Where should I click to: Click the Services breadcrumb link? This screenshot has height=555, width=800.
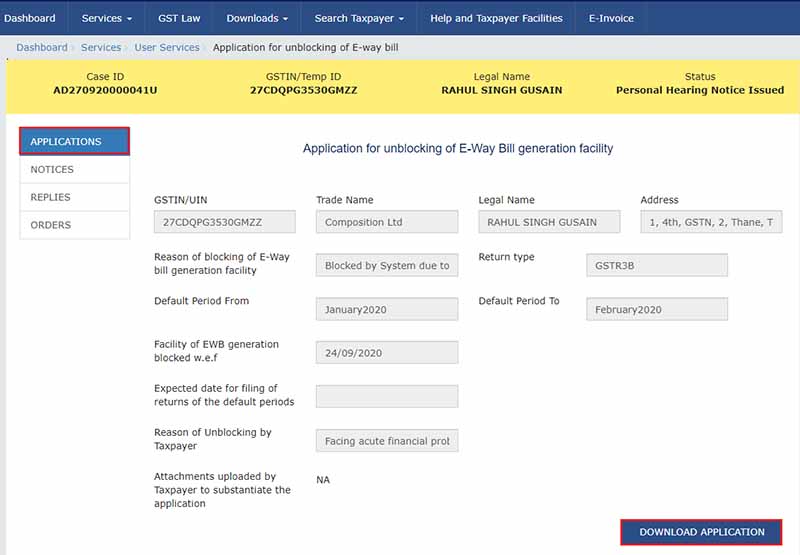[101, 47]
